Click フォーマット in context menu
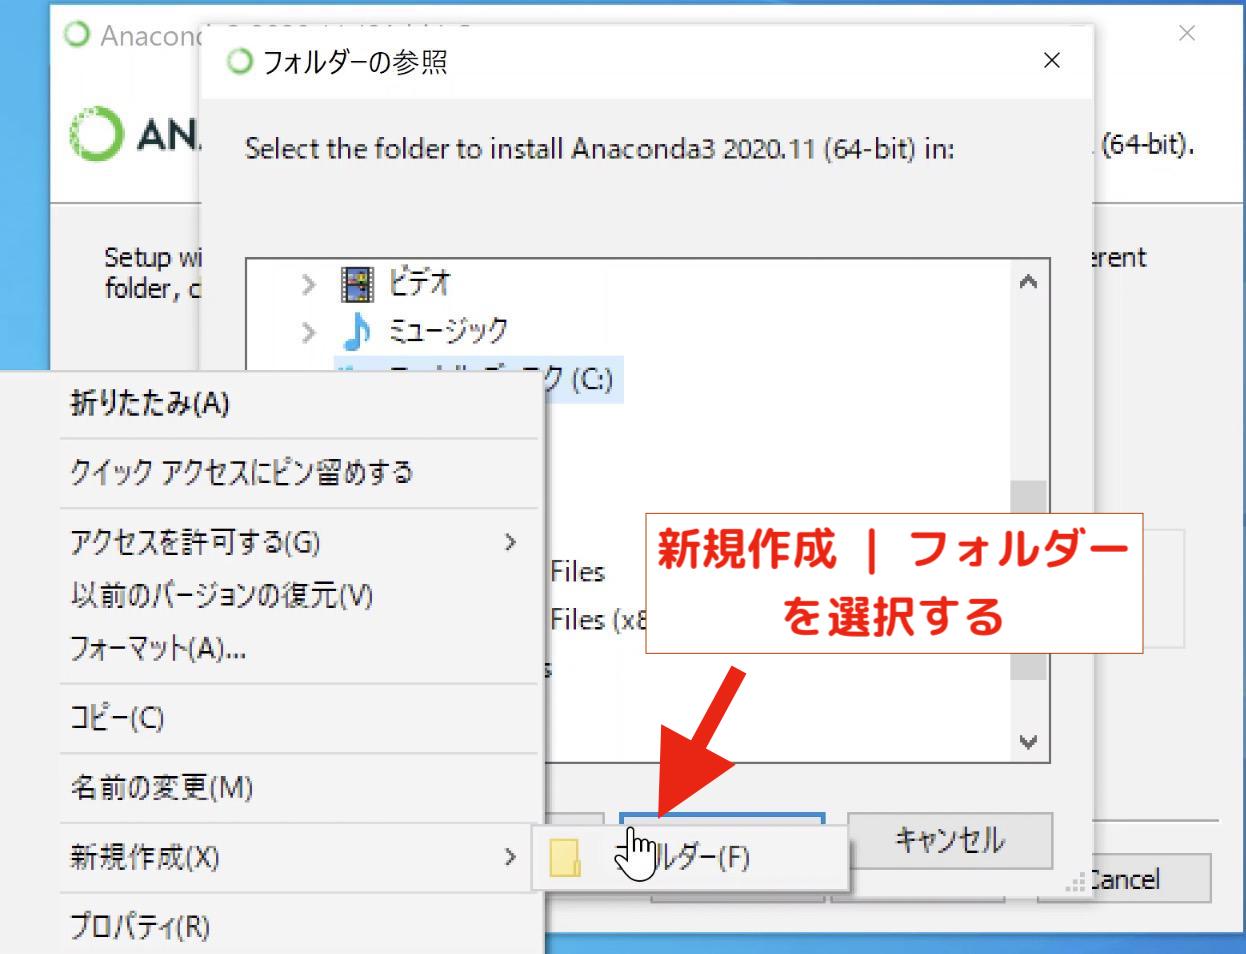1246x954 pixels. [x=158, y=649]
